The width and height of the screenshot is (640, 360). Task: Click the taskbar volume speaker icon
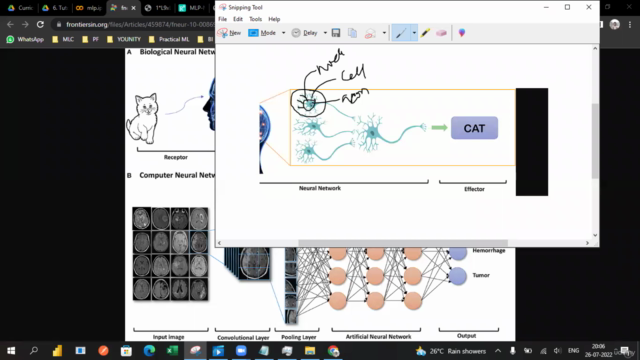pos(558,351)
